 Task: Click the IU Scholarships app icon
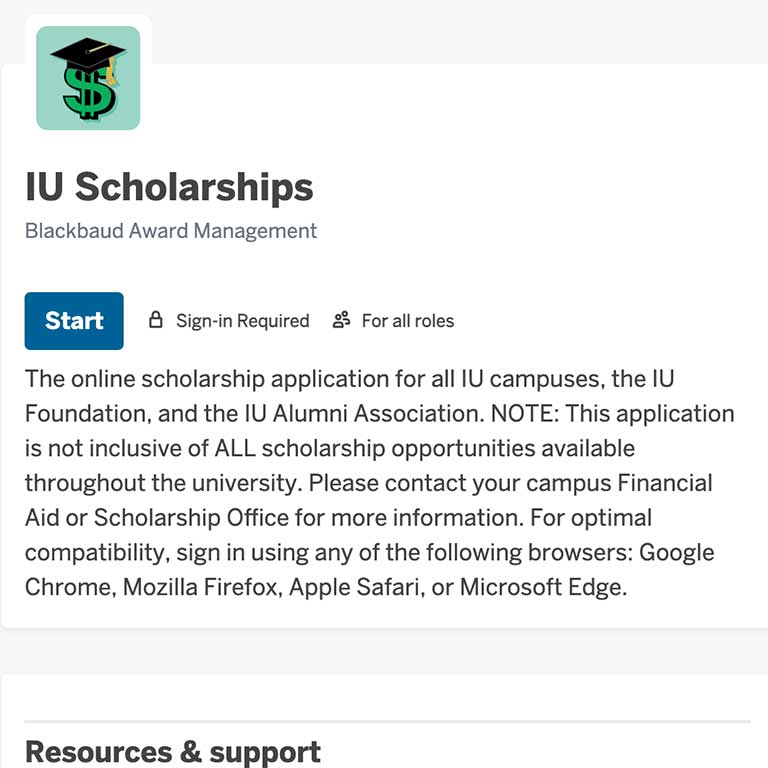pyautogui.click(x=88, y=78)
